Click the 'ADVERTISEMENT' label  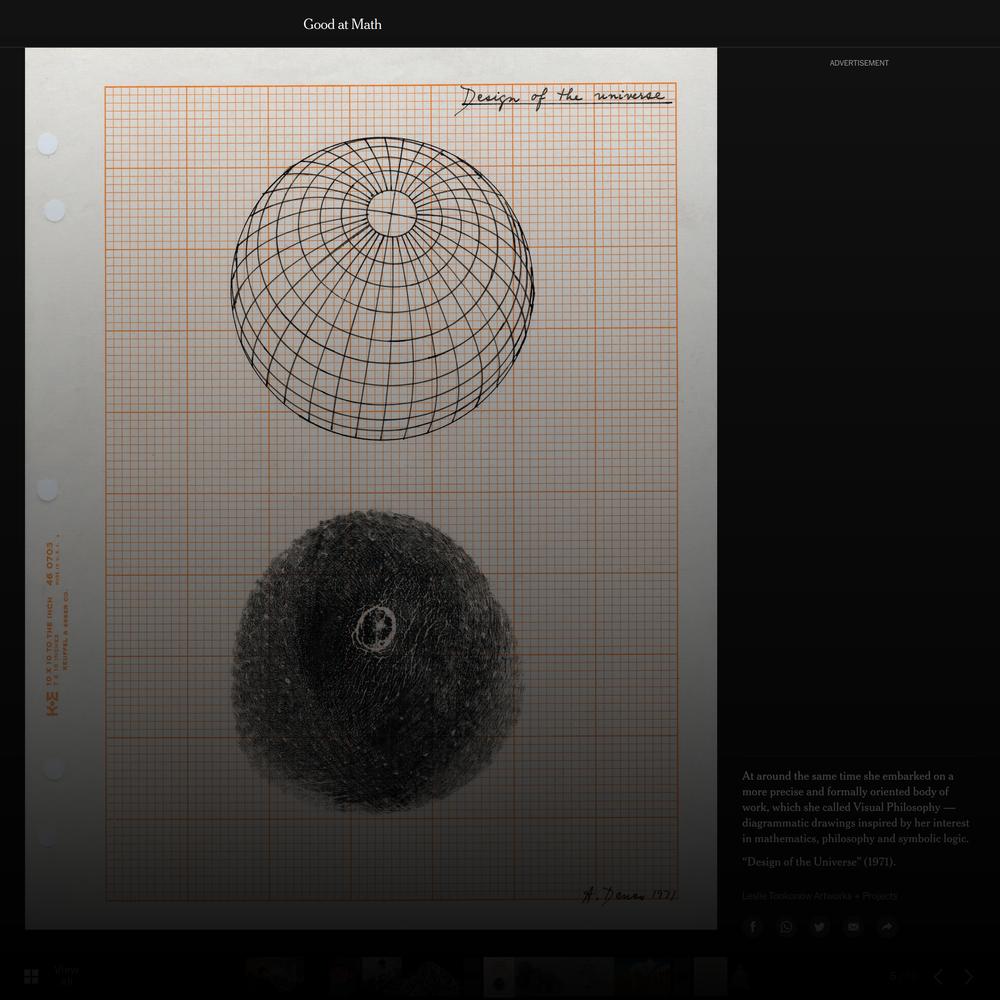click(859, 63)
